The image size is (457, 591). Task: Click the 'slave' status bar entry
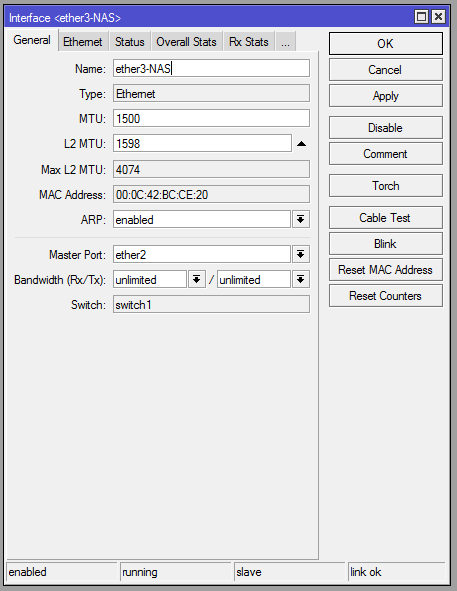tap(290, 572)
